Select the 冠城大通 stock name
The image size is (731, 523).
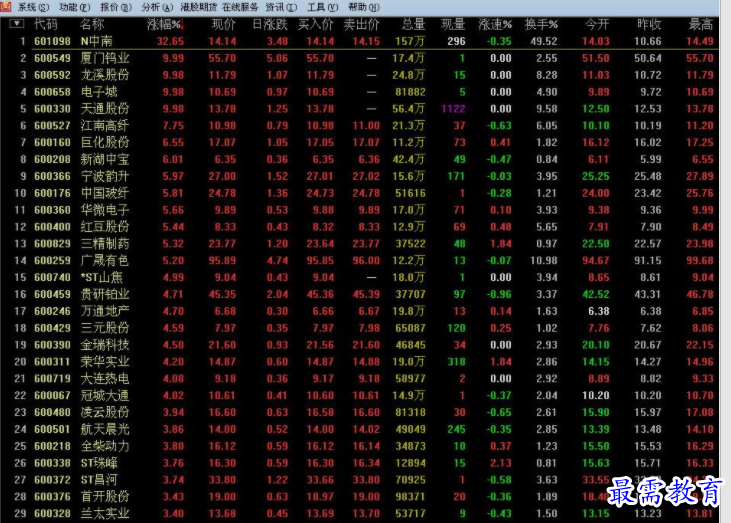[x=105, y=395]
